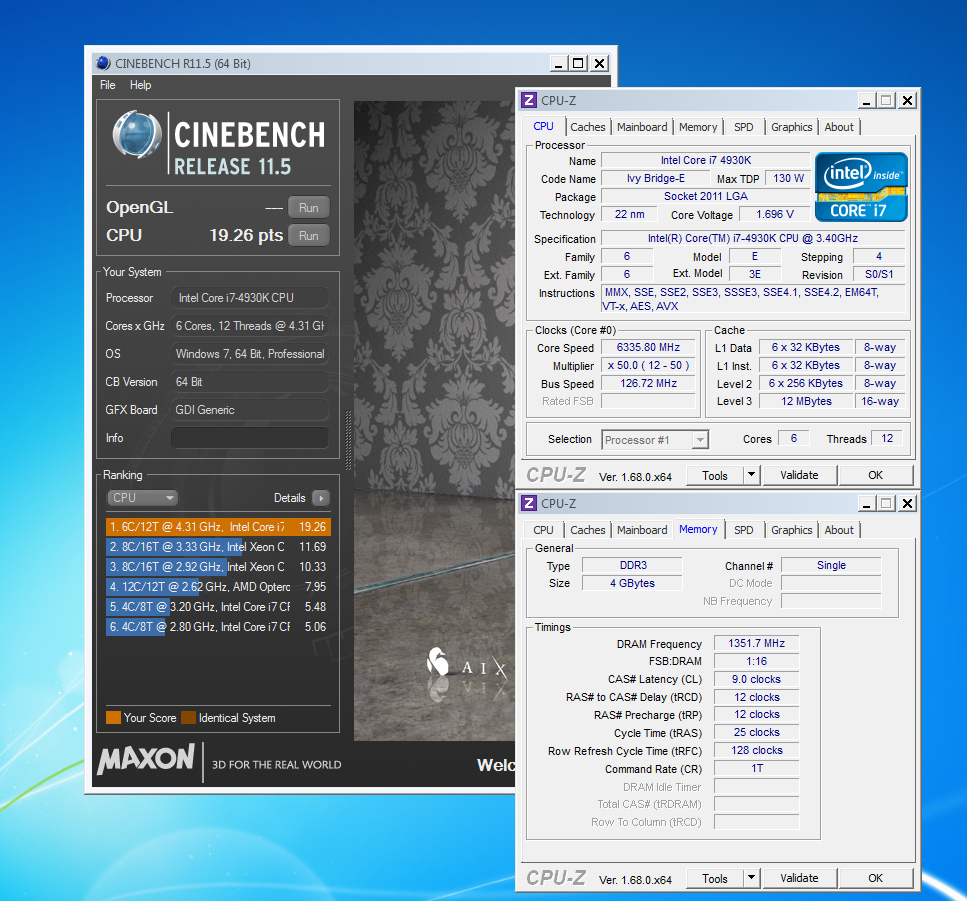
Task: Switch to CPU tab in lower CPU-Z
Action: 543,530
